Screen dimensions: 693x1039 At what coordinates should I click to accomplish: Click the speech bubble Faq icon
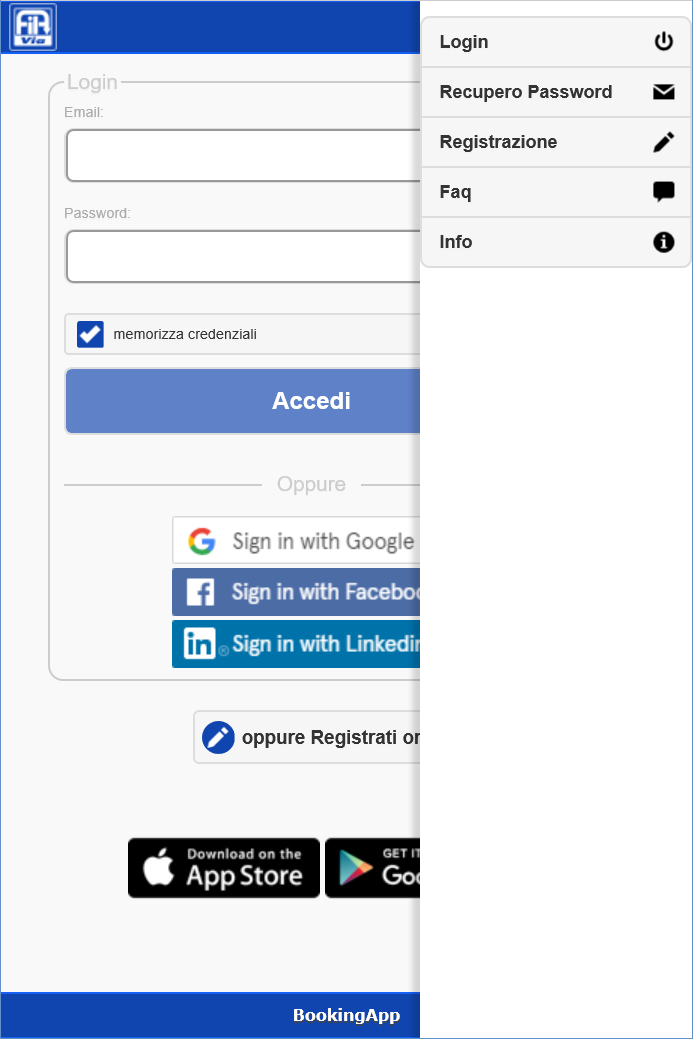[664, 192]
